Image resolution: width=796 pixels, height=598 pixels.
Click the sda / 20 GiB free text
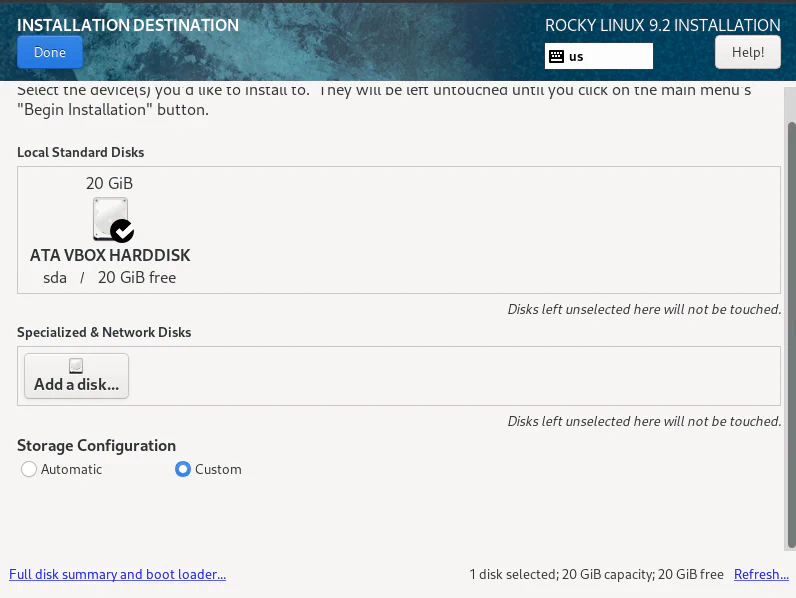pos(110,278)
